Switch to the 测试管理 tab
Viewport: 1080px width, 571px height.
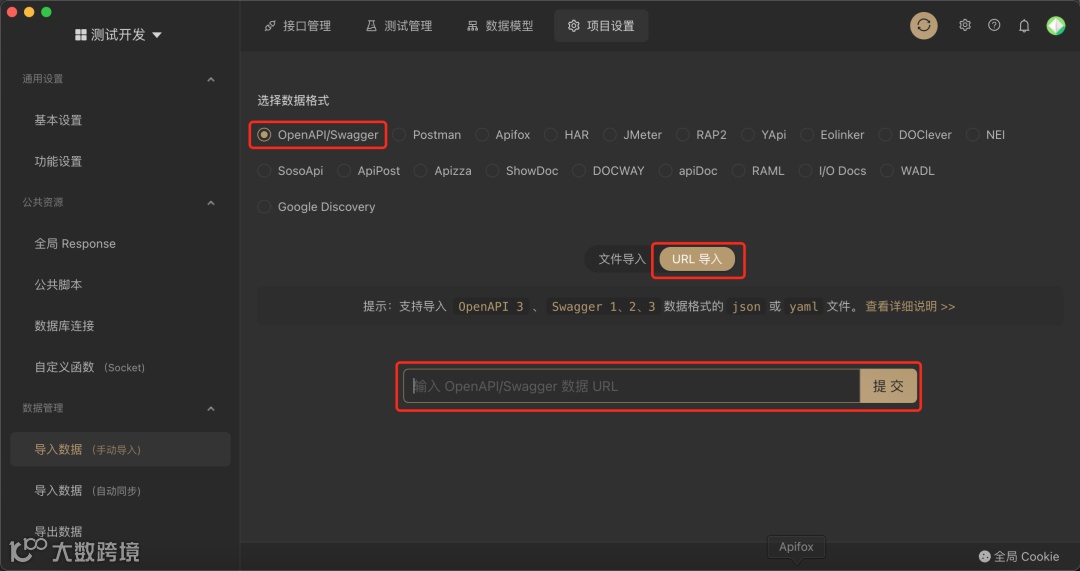point(399,26)
